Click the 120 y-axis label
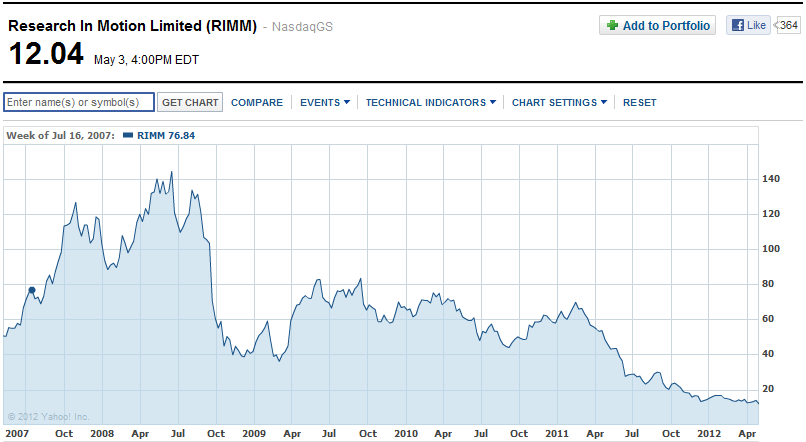The height and width of the screenshot is (442, 806). tap(771, 214)
